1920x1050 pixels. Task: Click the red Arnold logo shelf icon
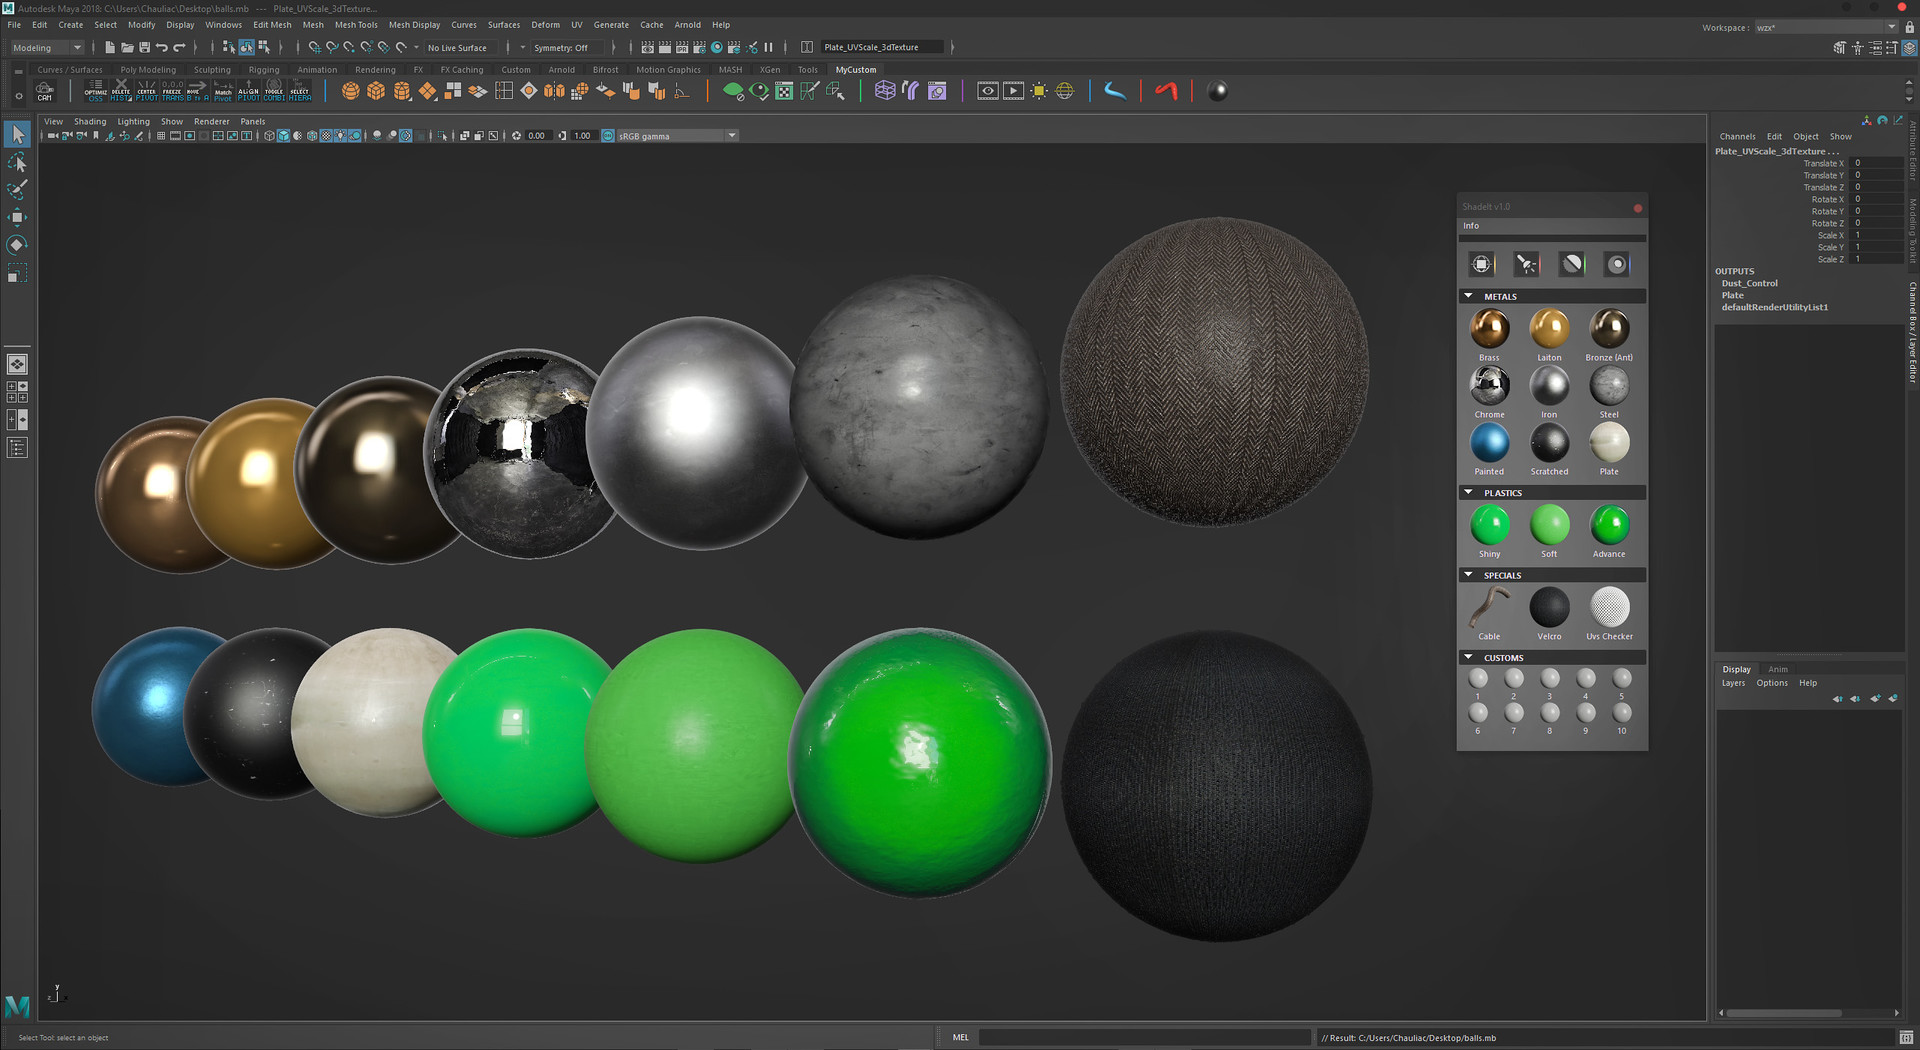(1166, 91)
